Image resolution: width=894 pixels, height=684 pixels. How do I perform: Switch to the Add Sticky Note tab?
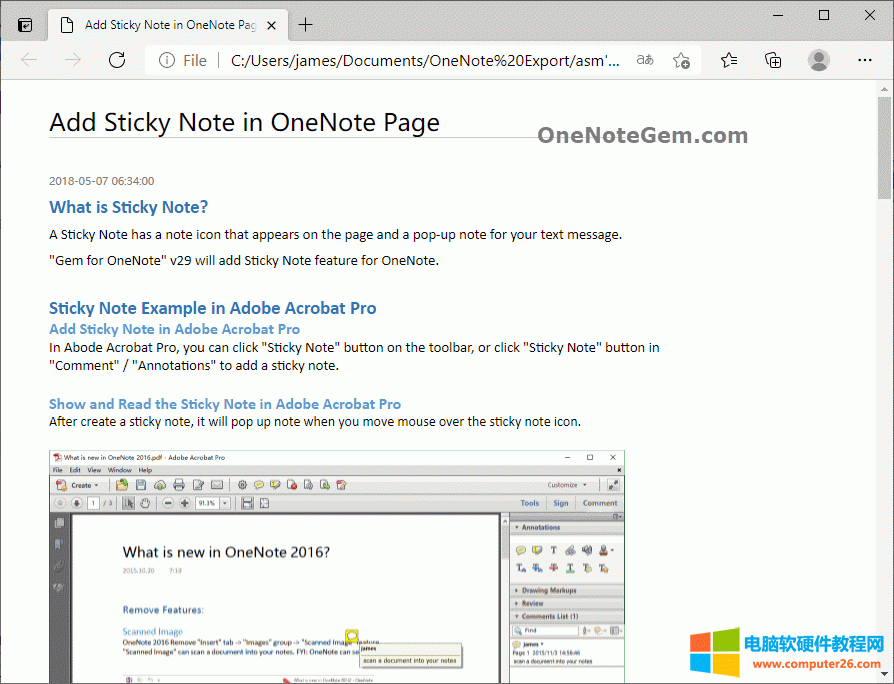(x=160, y=25)
